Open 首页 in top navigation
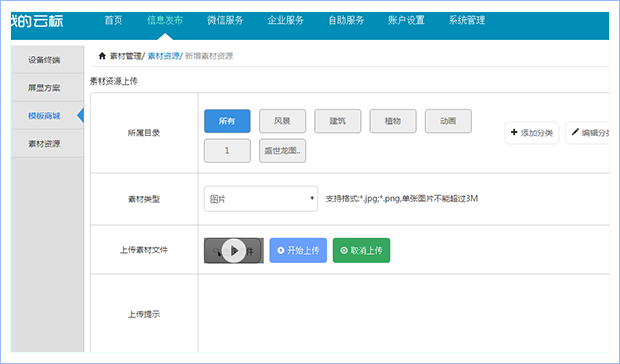The height and width of the screenshot is (364, 620). (113, 20)
